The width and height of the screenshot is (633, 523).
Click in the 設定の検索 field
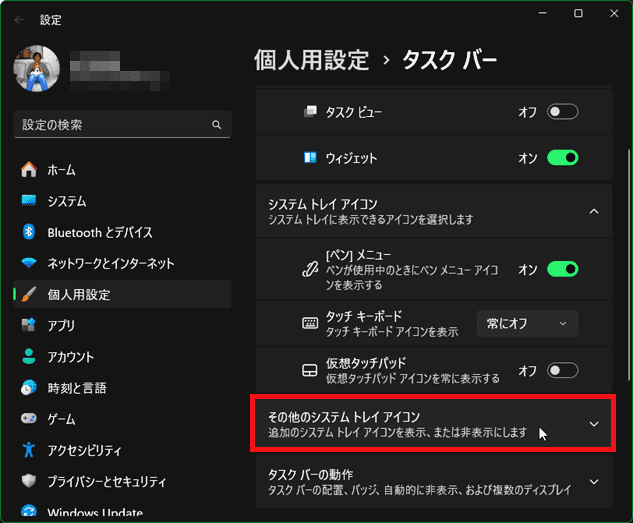[x=110, y=125]
